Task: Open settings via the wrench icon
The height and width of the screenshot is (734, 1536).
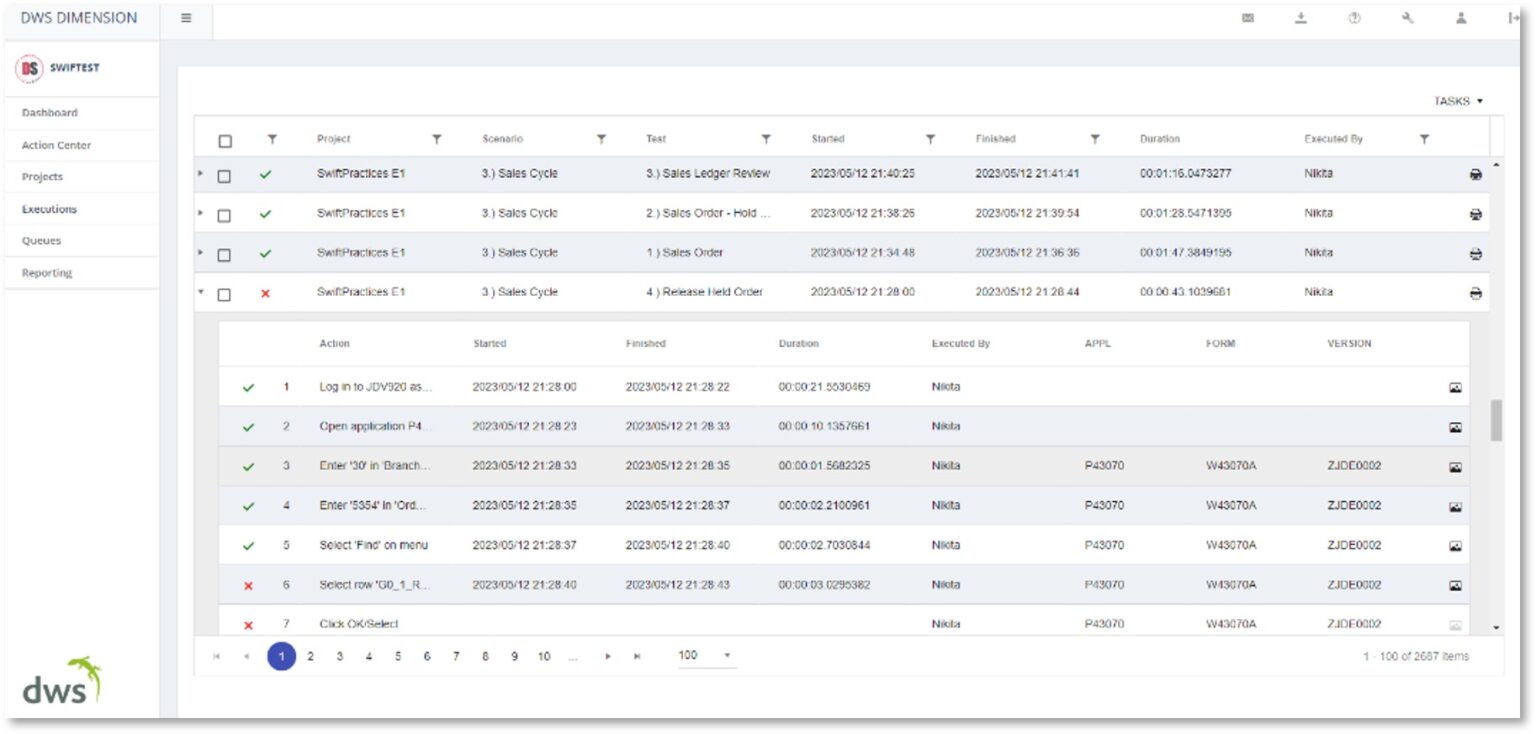Action: coord(1408,18)
